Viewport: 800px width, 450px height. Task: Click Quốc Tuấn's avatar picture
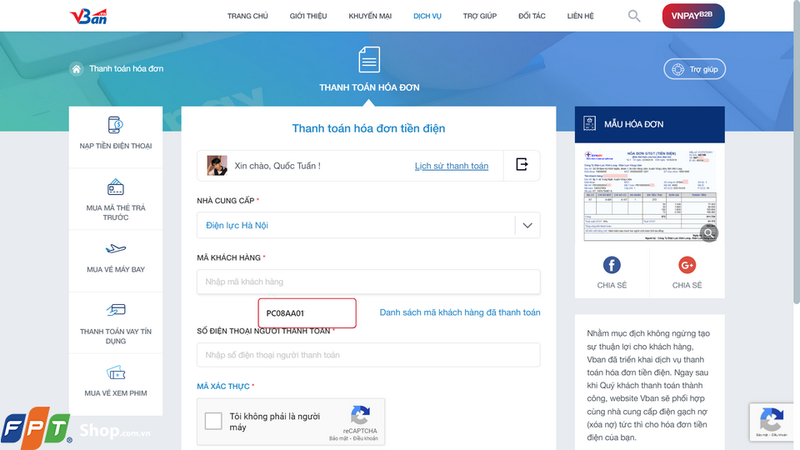(x=217, y=166)
